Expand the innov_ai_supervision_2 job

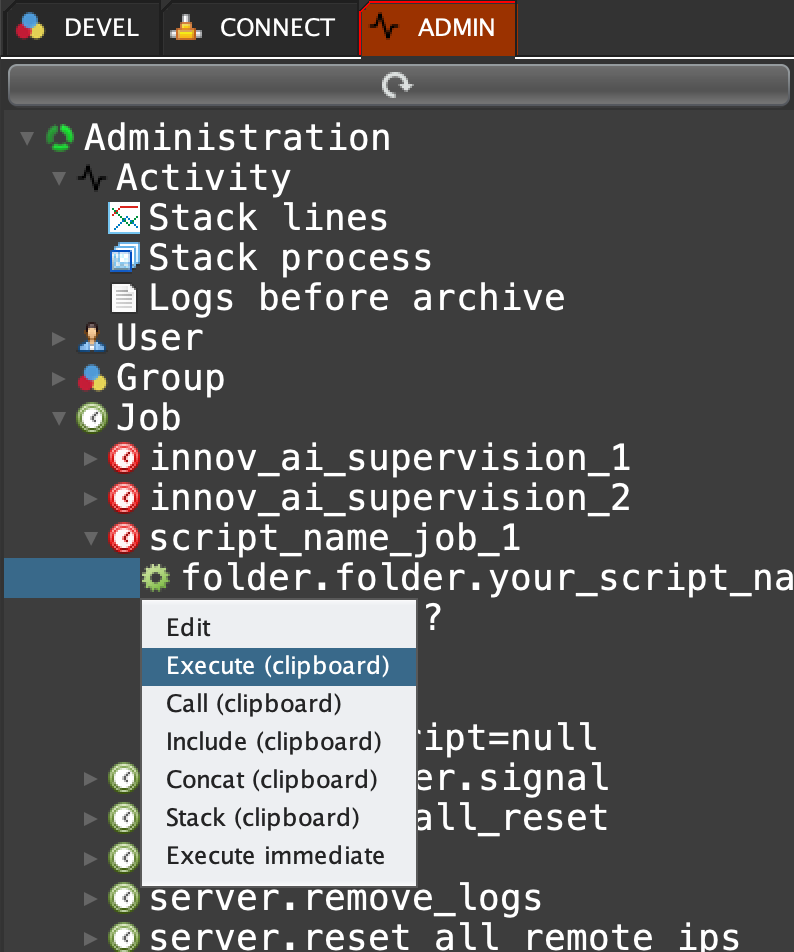92,498
